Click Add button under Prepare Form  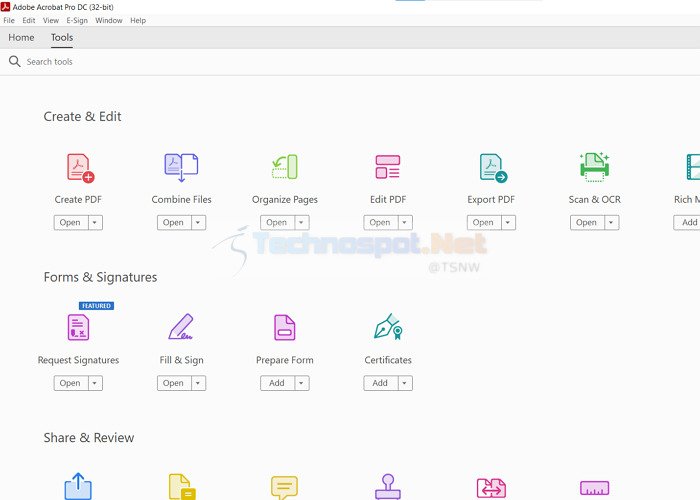(277, 383)
